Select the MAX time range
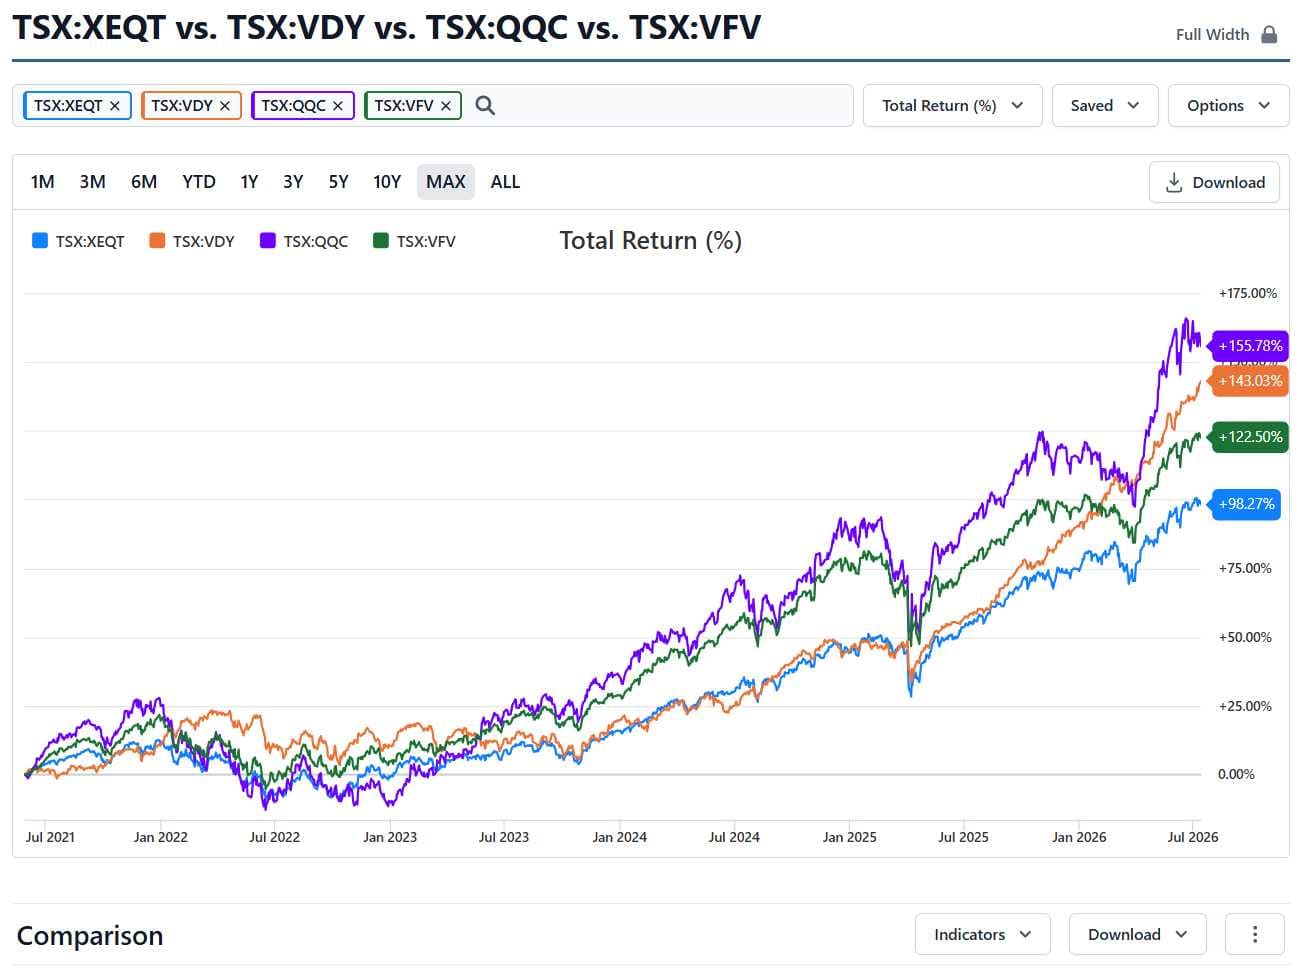 446,182
